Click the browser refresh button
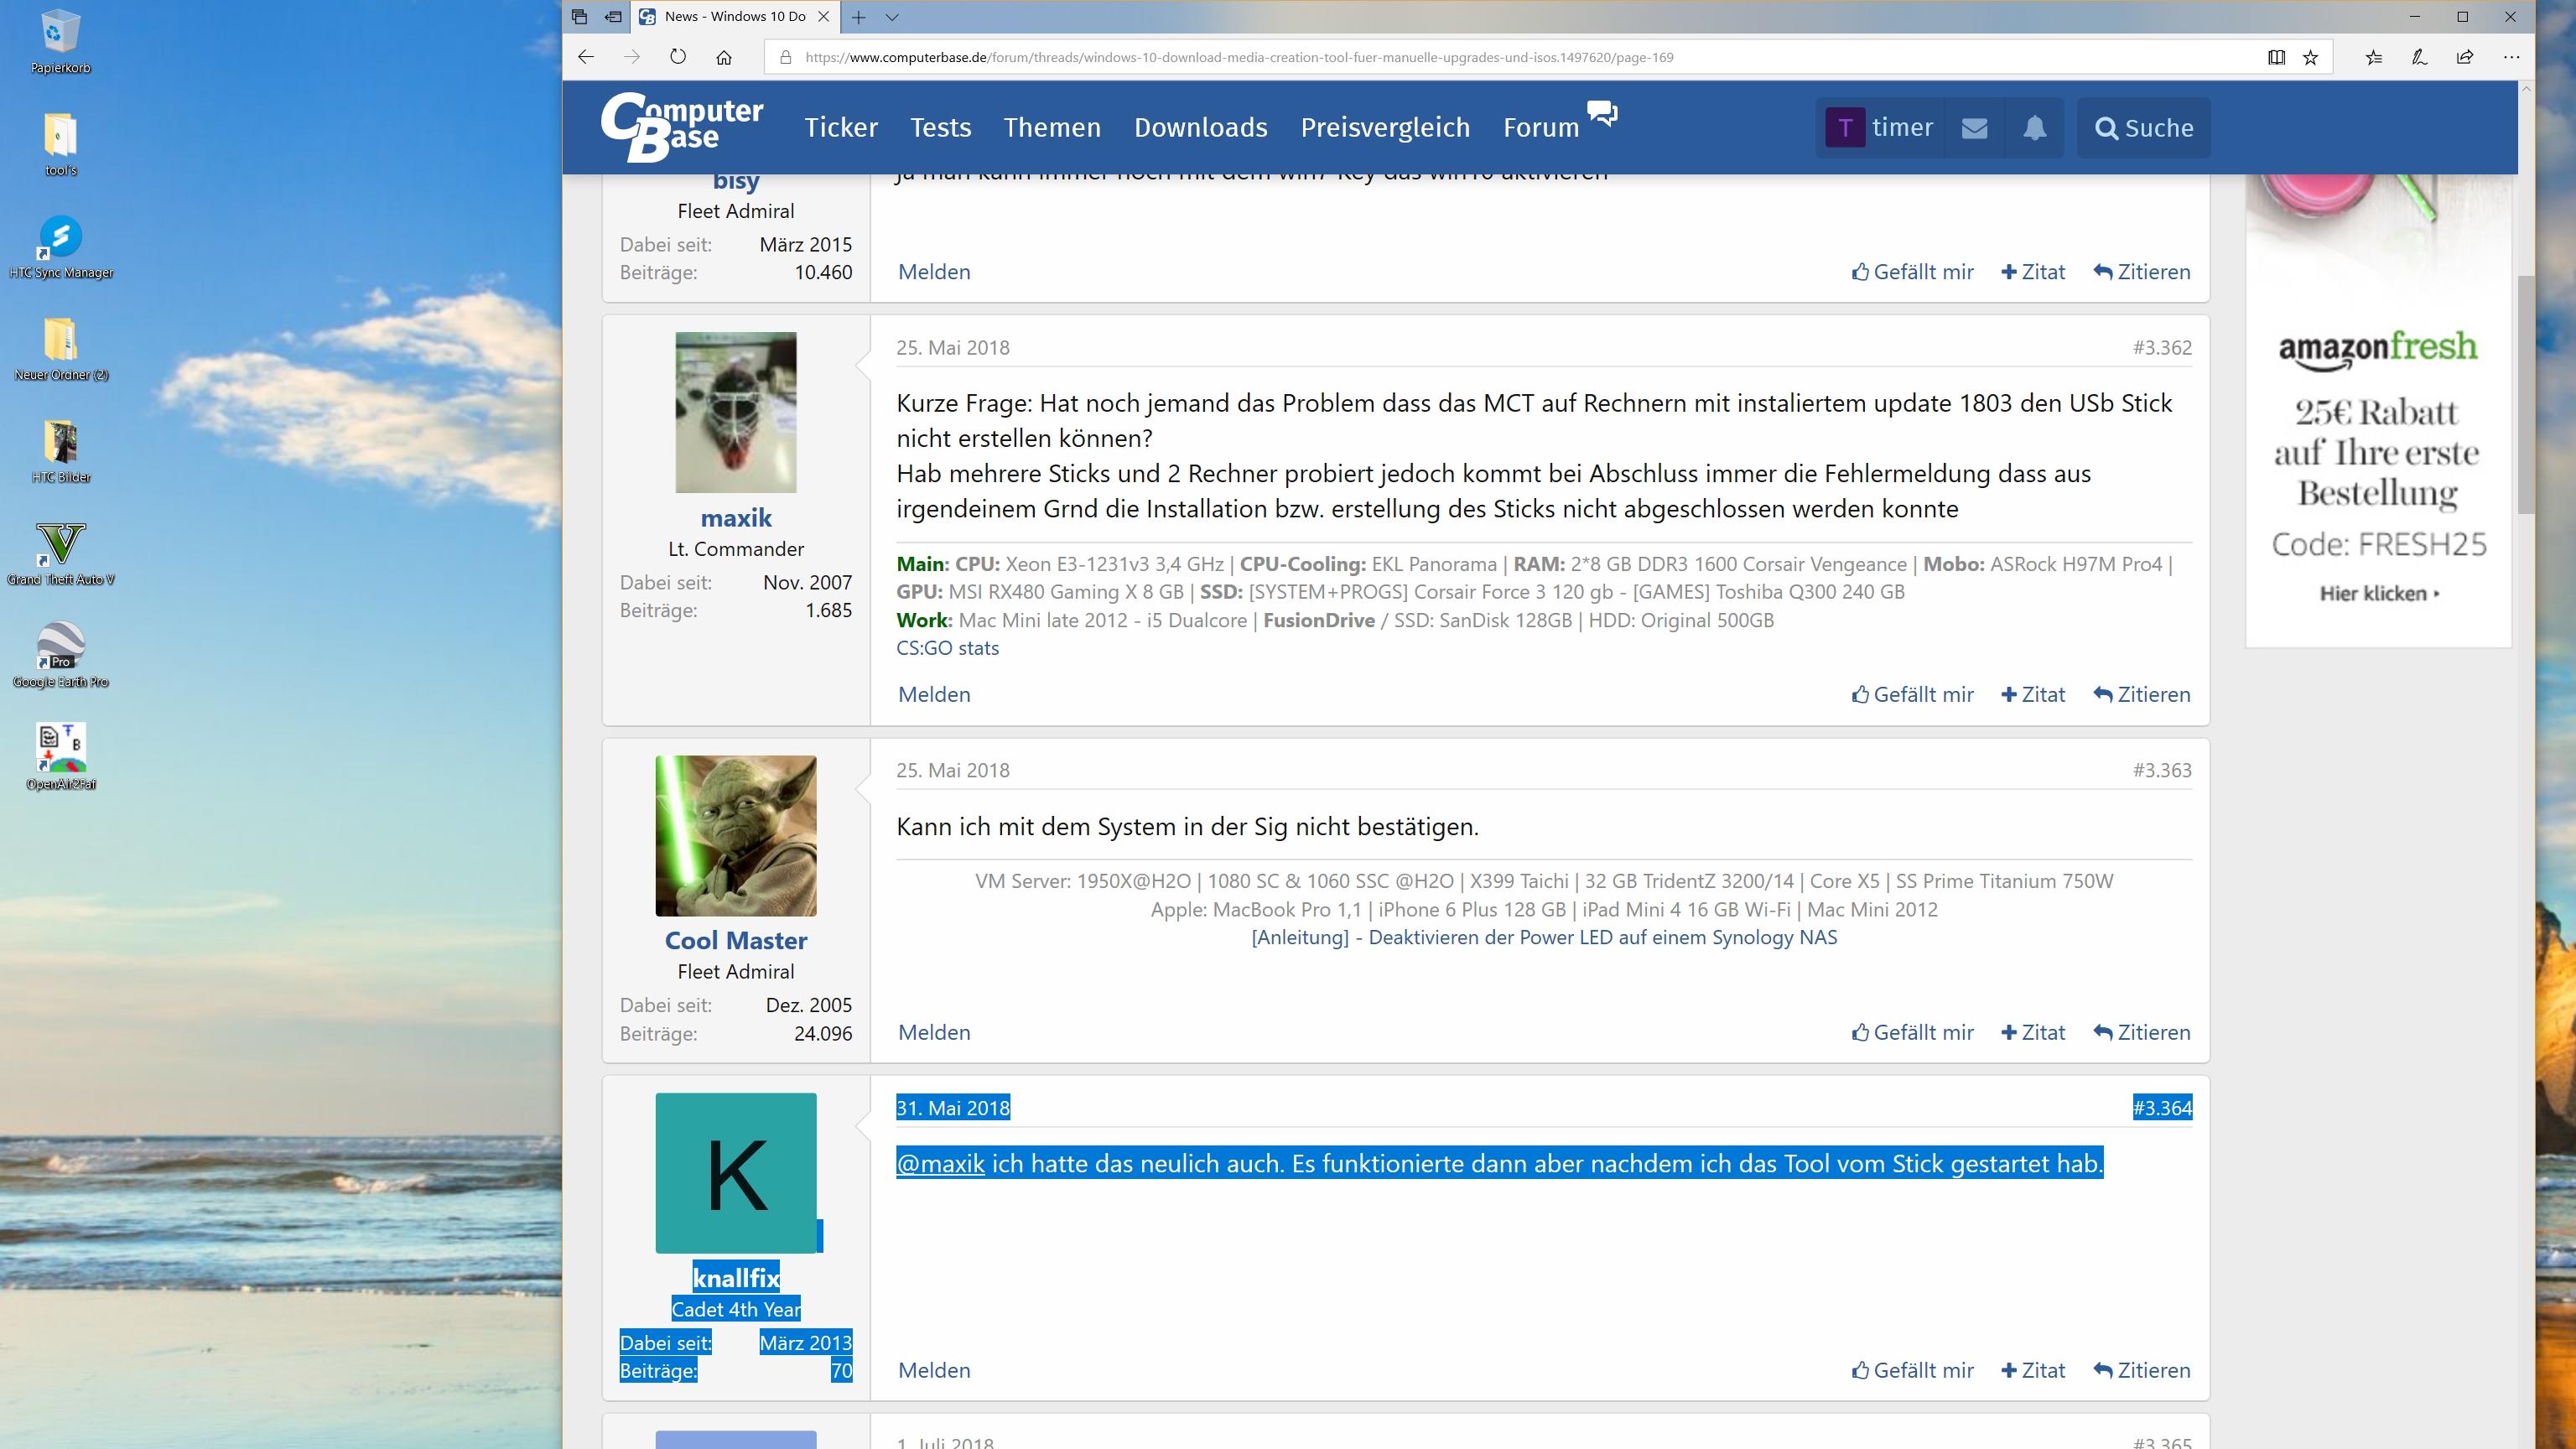The image size is (2576, 1449). point(678,57)
